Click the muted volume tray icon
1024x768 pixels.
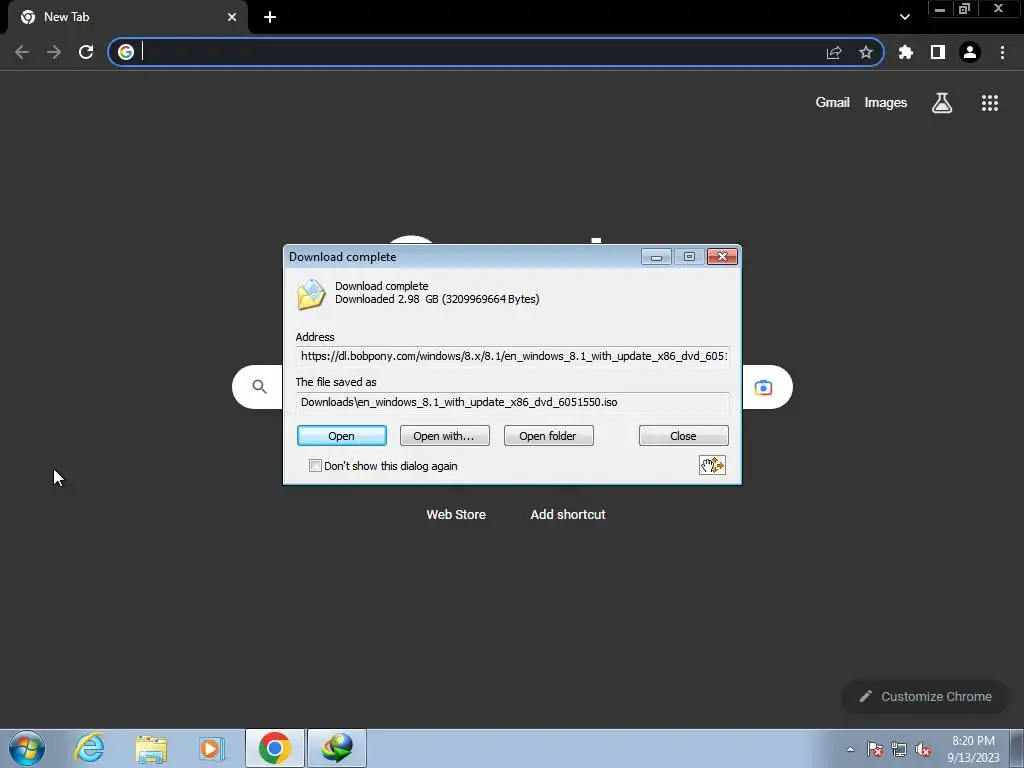pyautogui.click(x=923, y=749)
